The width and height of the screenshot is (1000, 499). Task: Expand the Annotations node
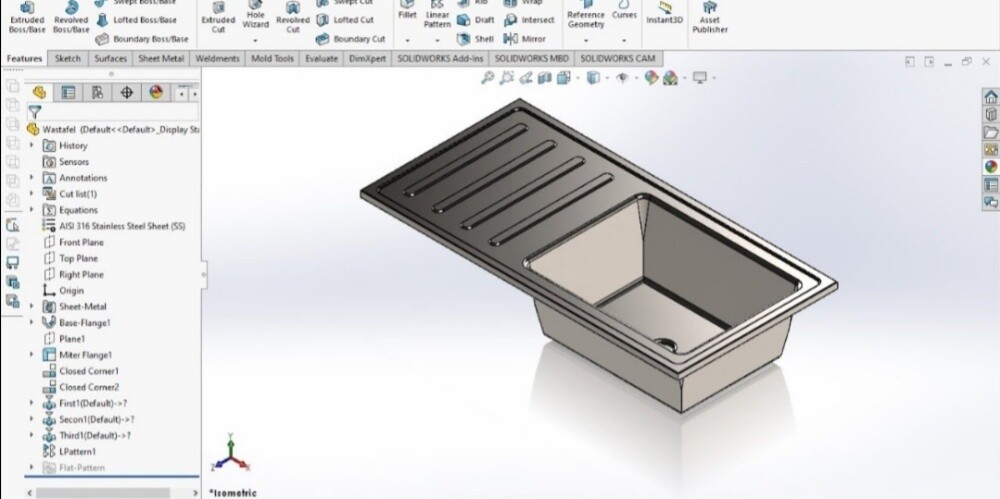point(31,177)
